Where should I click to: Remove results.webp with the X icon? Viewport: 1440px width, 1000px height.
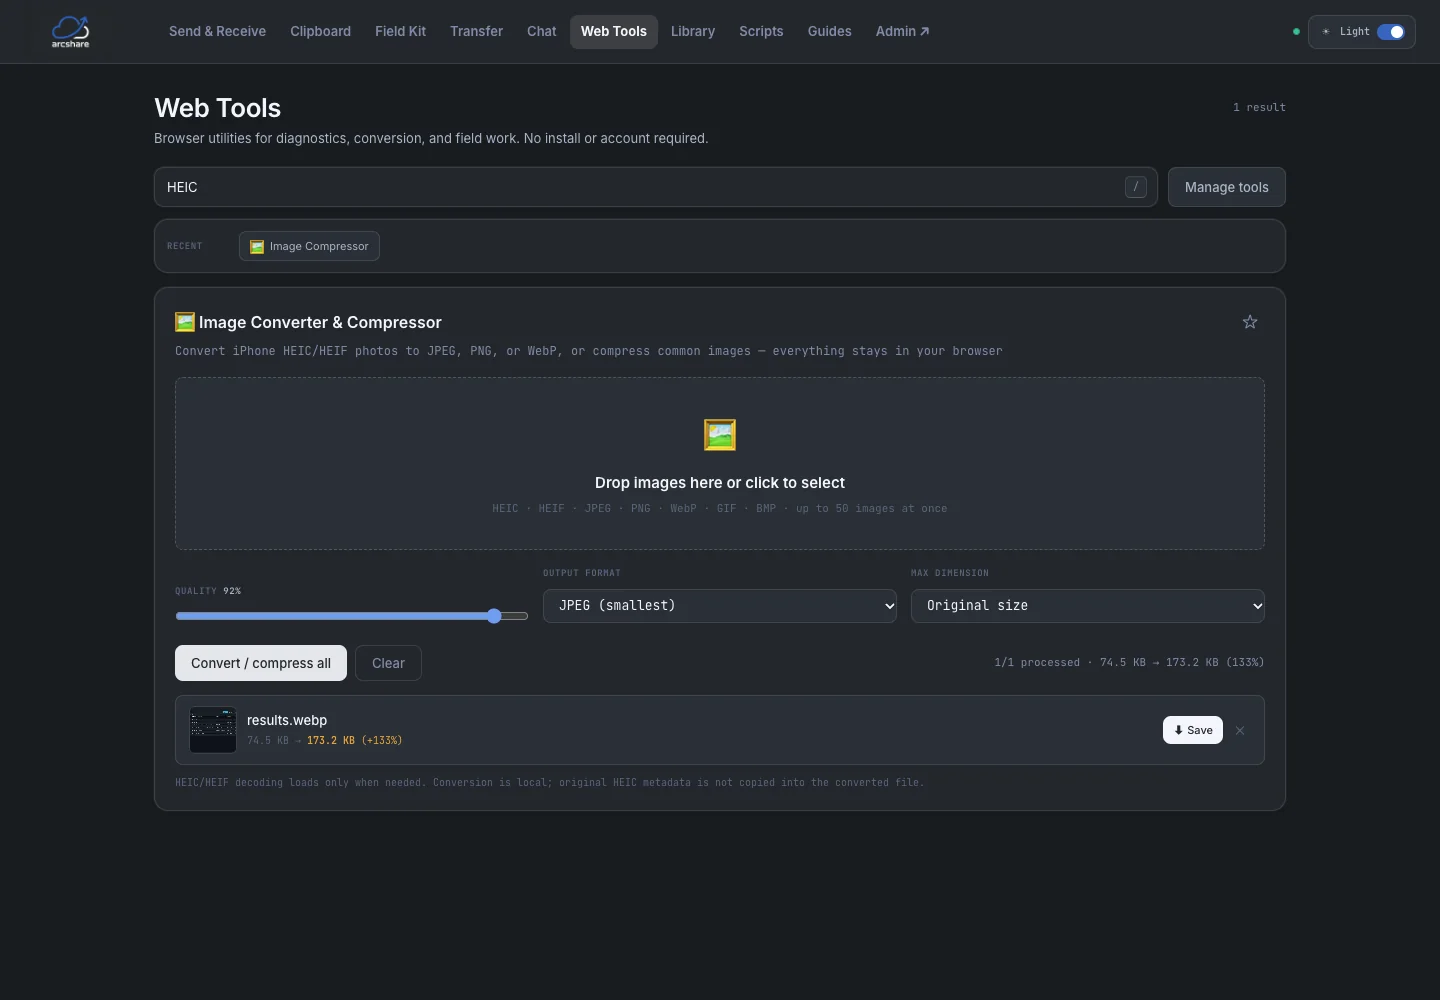[1240, 730]
